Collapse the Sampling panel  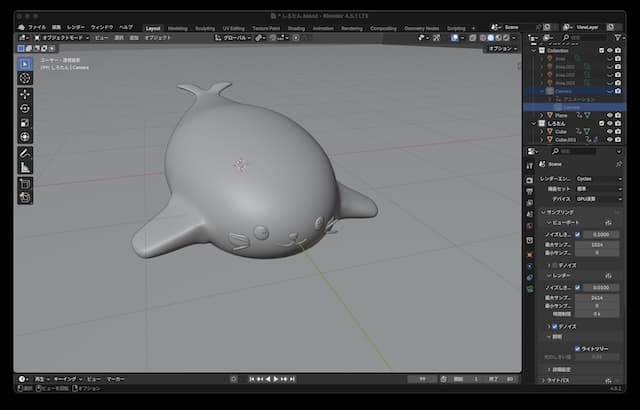click(543, 213)
